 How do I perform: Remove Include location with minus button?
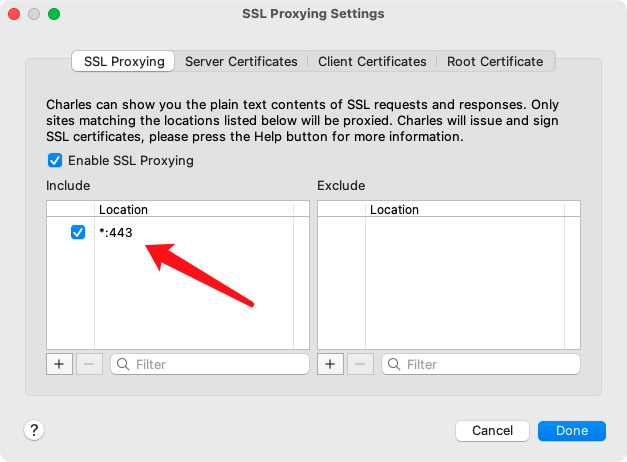tap(90, 364)
